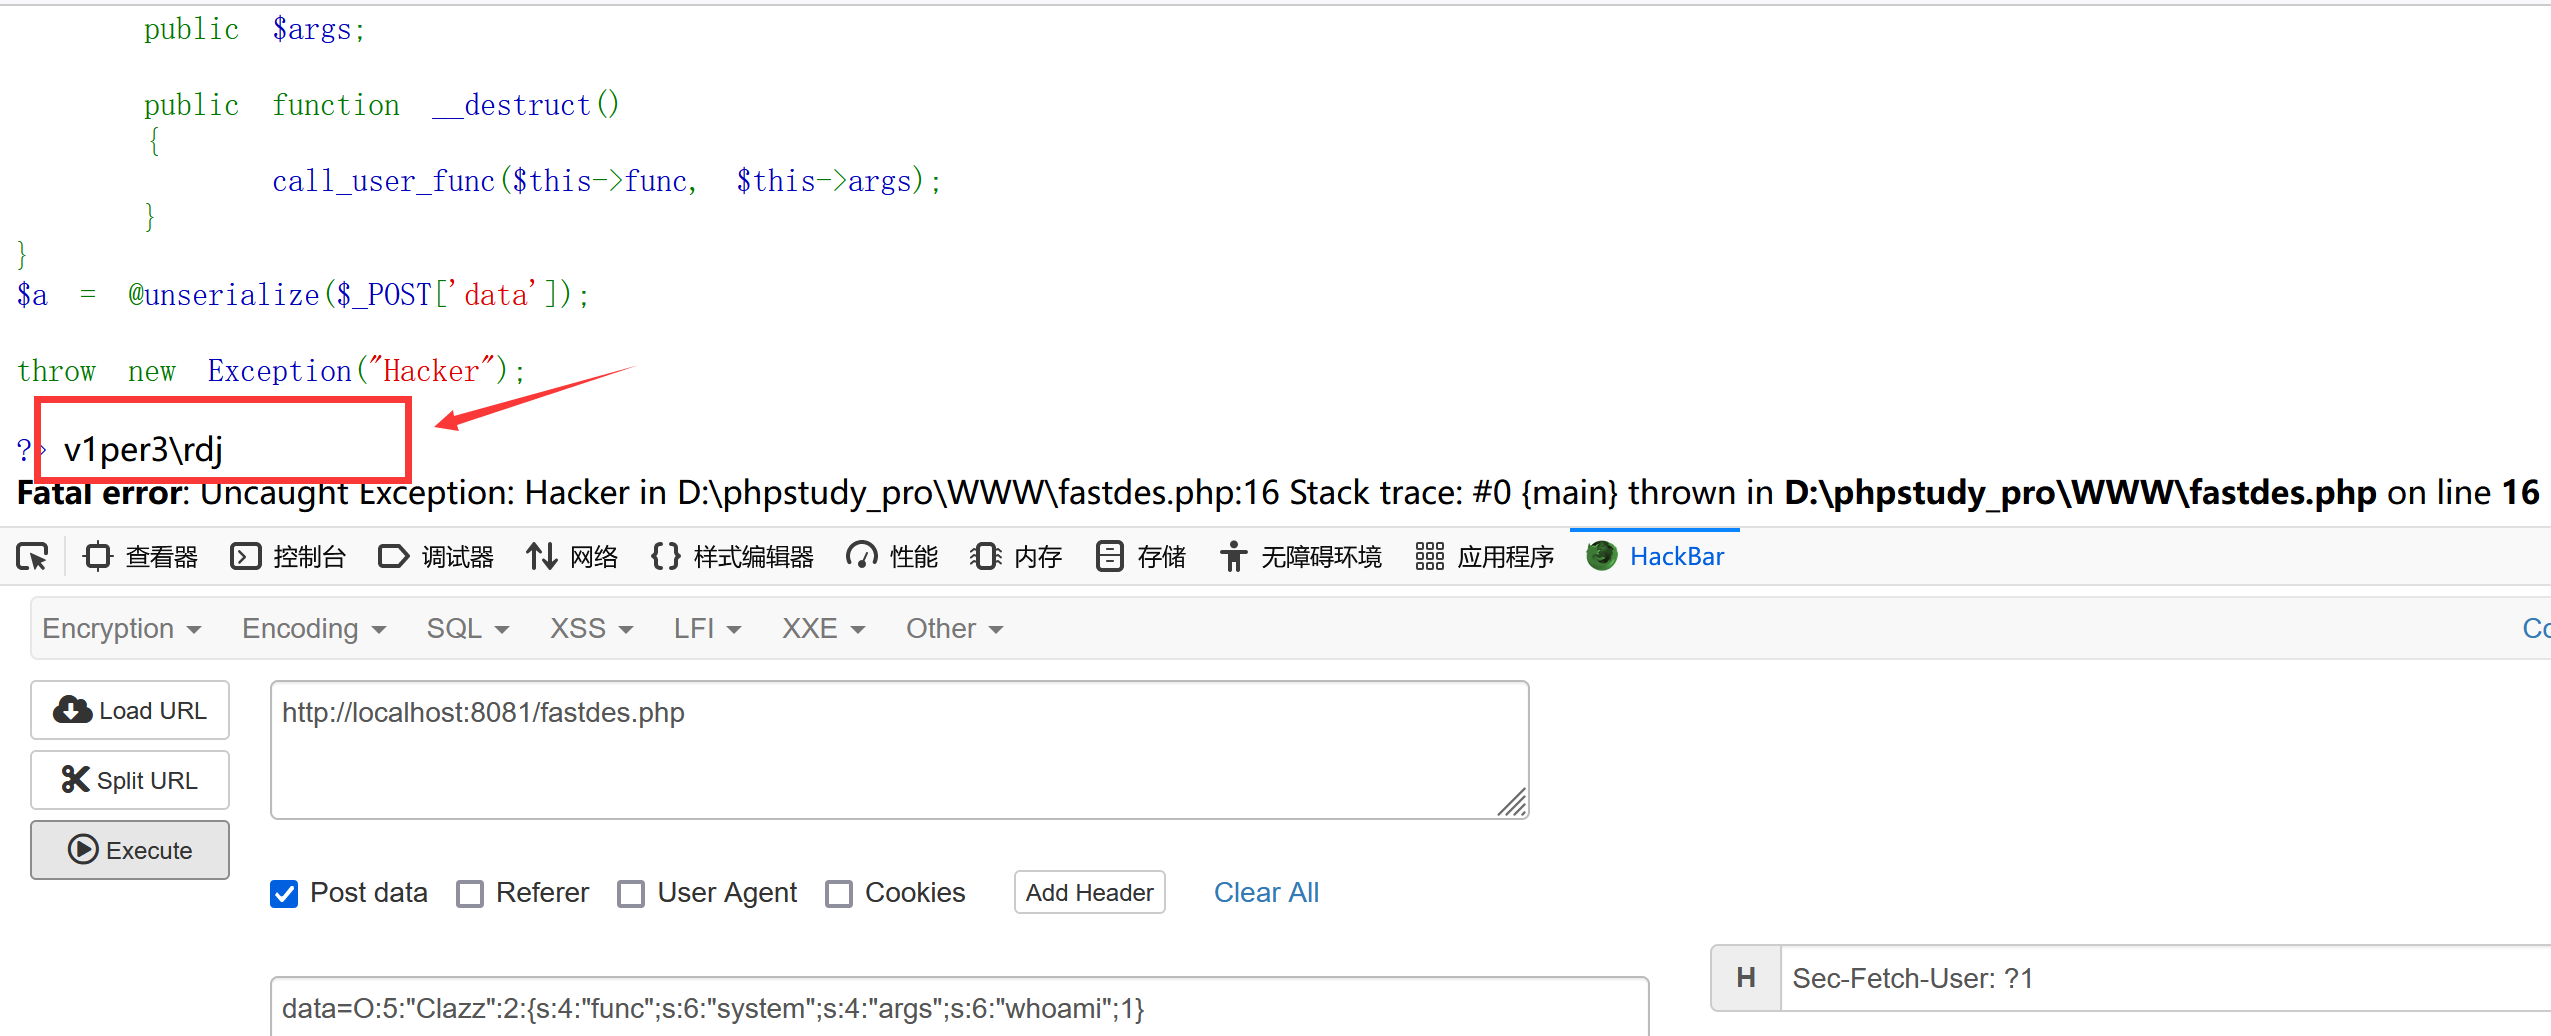Click the Fatal error message text
2551x1036 pixels.
pos(1278,492)
